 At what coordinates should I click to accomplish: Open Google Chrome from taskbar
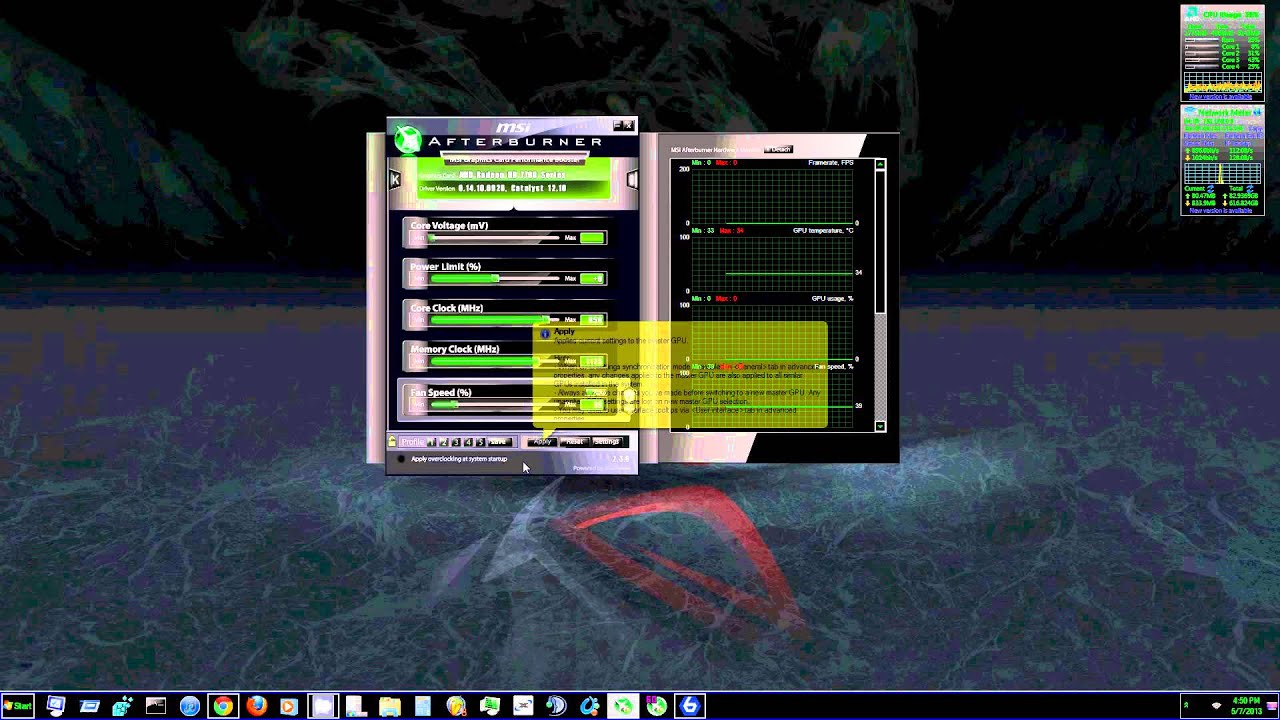[223, 706]
